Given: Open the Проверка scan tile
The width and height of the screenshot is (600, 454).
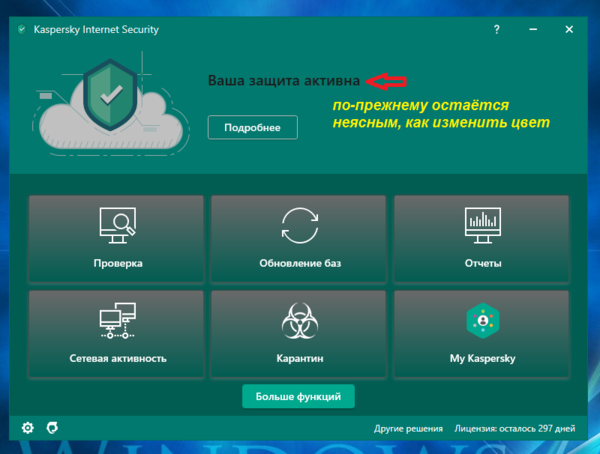Looking at the screenshot, I should (116, 239).
